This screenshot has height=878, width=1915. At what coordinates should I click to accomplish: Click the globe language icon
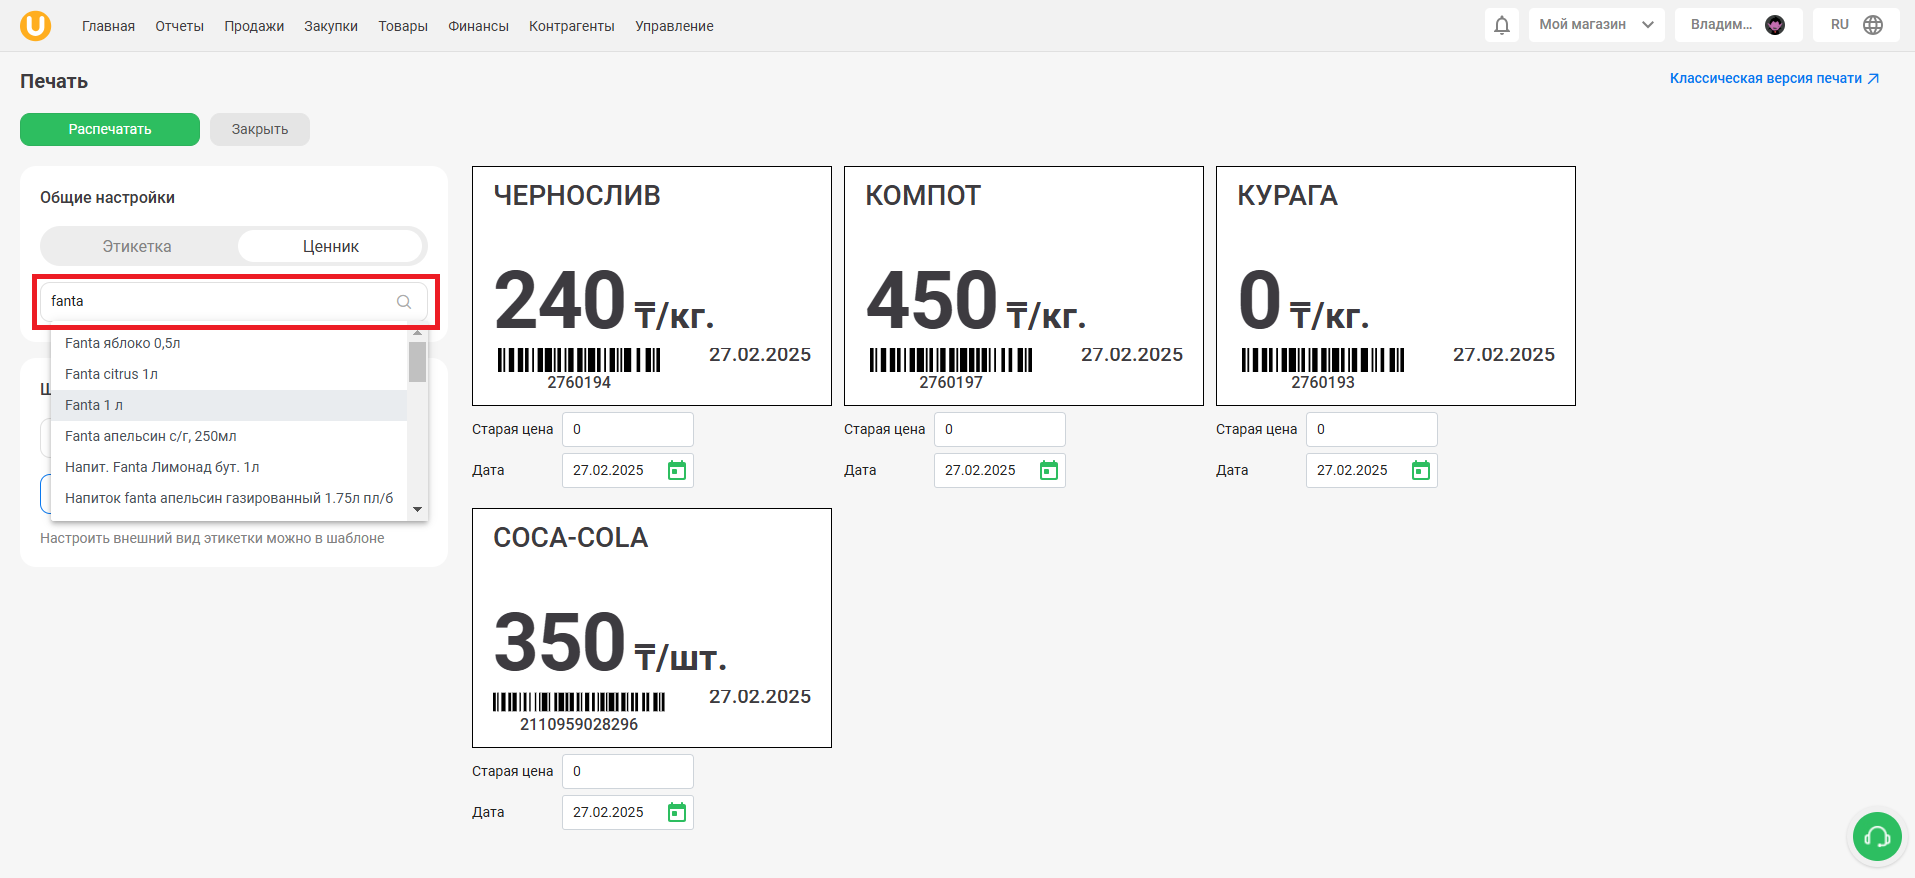(1873, 25)
